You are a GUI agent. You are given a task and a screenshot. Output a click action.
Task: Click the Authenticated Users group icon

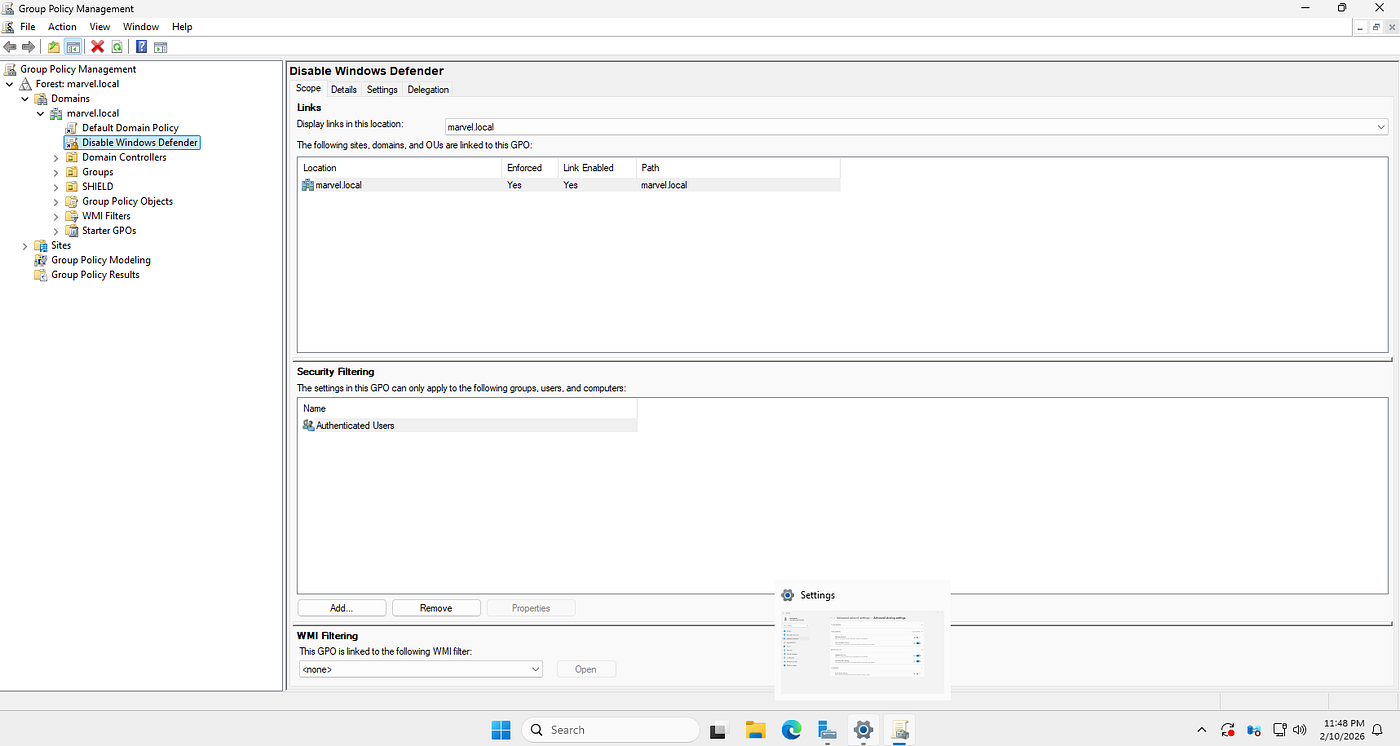tap(308, 425)
